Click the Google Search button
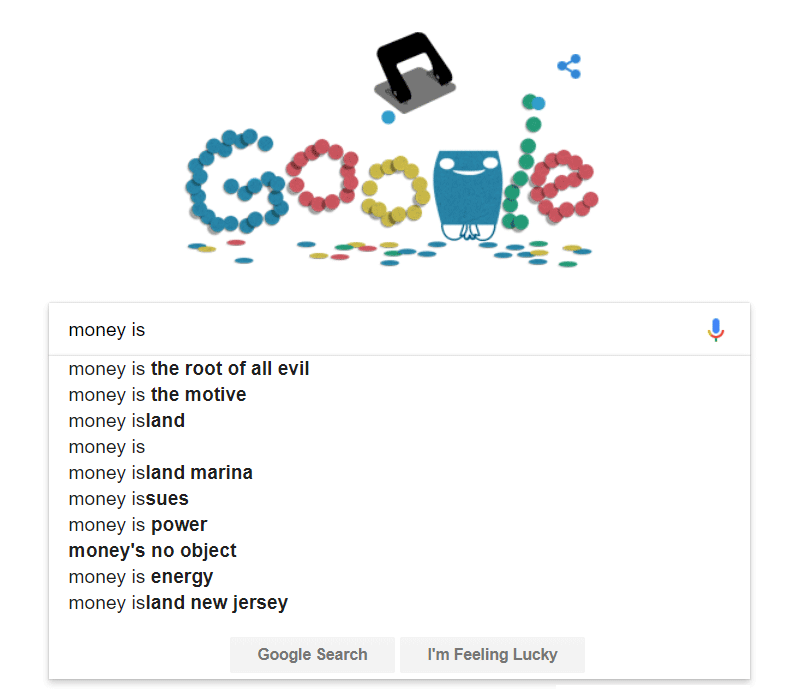The image size is (791, 692). pos(312,655)
